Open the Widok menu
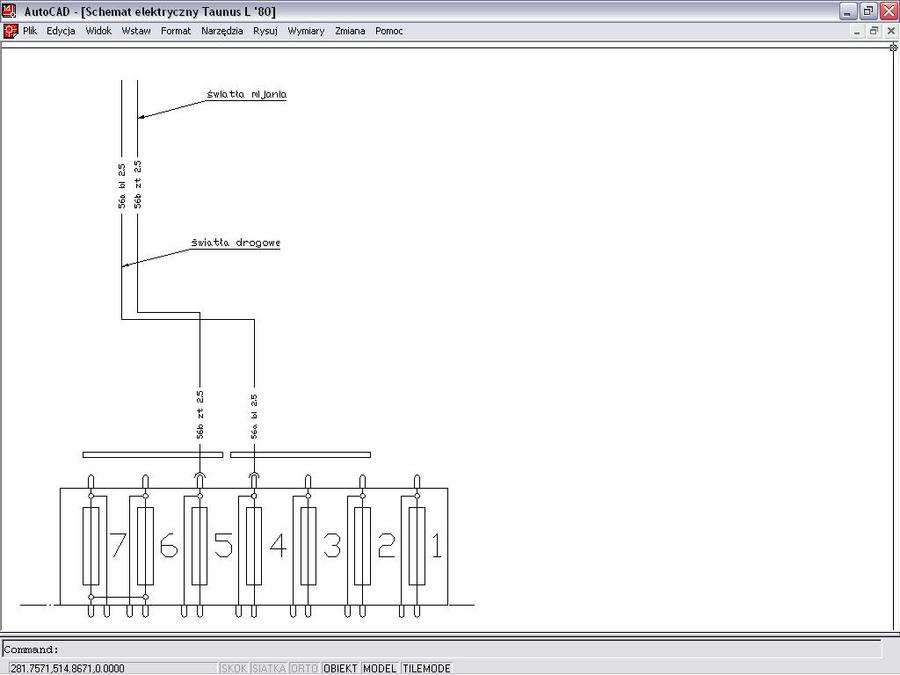Image resolution: width=900 pixels, height=675 pixels. point(99,31)
